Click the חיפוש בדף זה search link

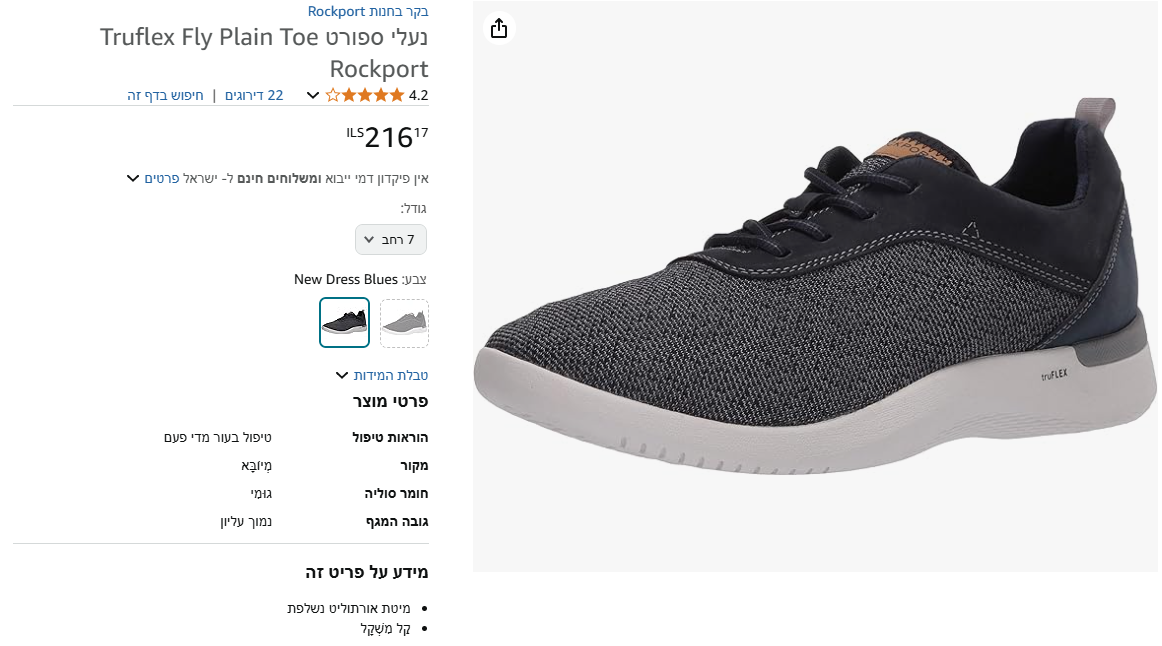[x=166, y=94]
